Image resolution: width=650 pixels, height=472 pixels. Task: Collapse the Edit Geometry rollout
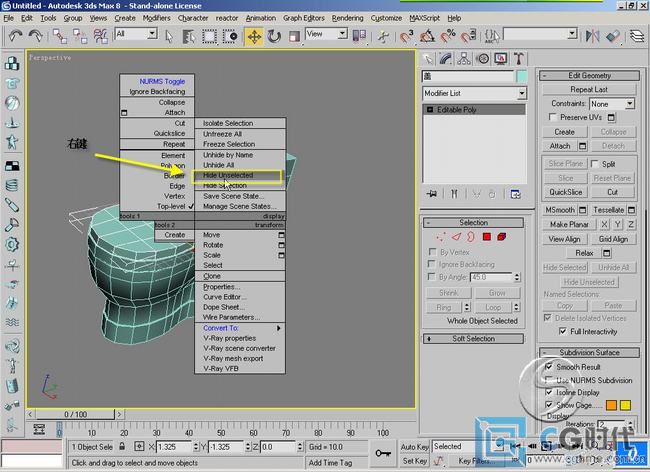589,75
